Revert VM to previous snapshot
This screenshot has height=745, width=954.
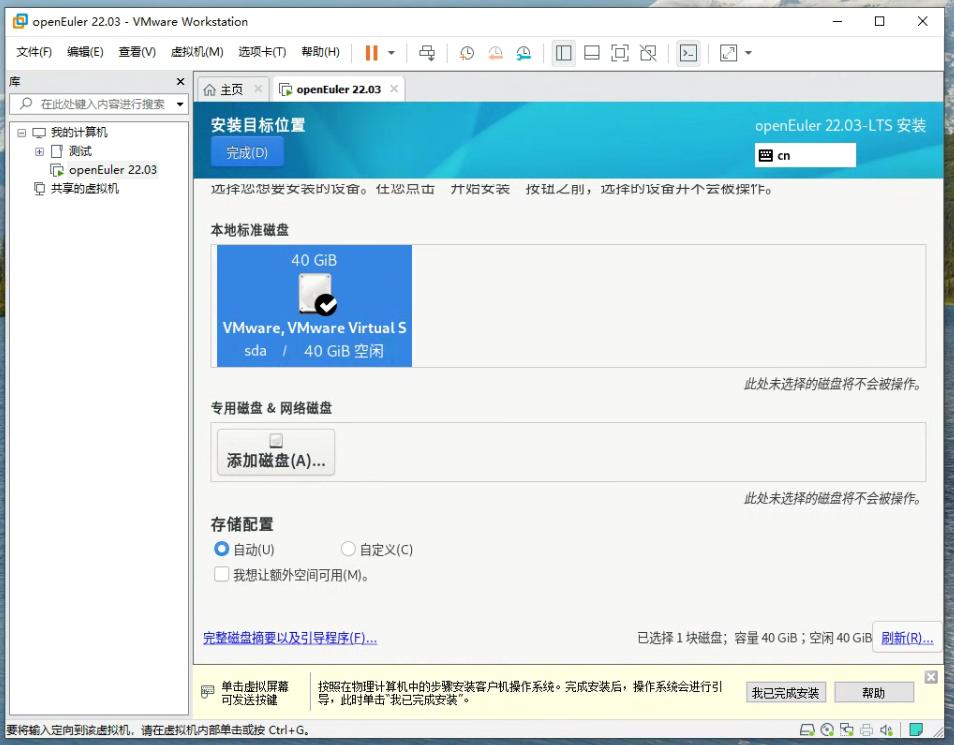click(x=495, y=53)
